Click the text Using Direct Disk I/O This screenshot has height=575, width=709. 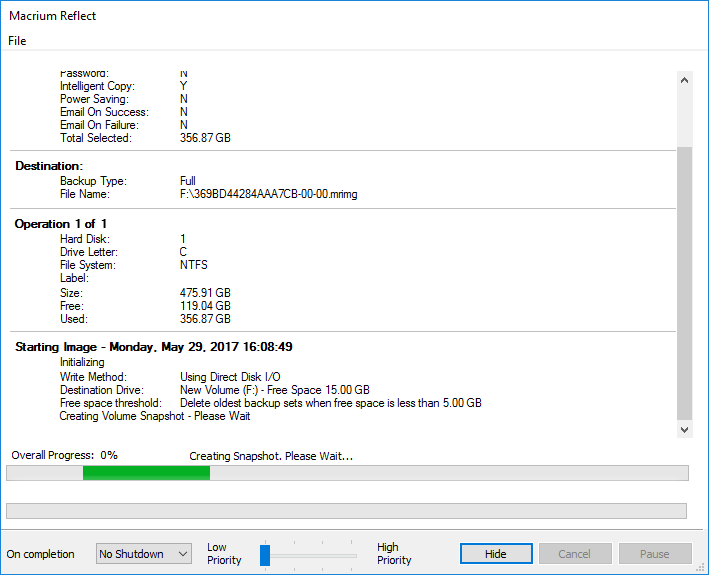click(230, 377)
